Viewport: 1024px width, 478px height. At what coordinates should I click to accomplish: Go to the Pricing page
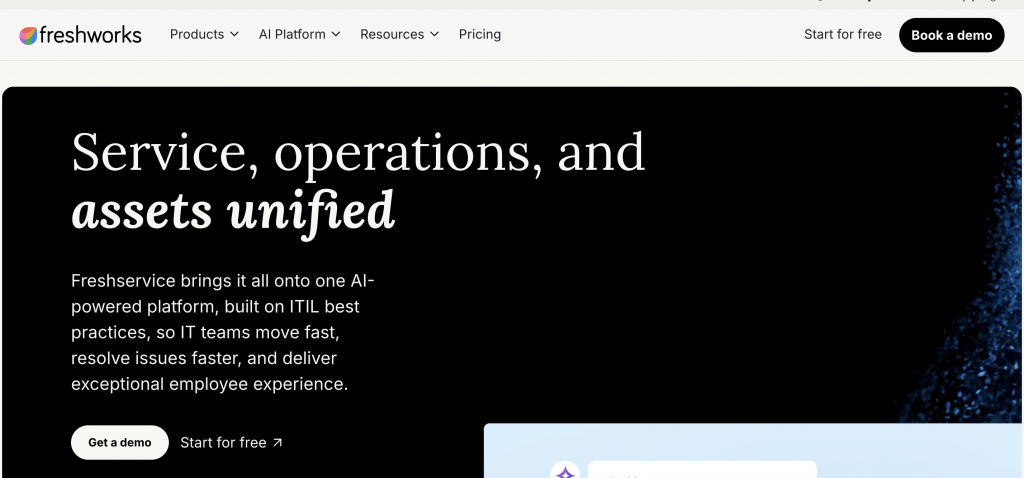[480, 35]
